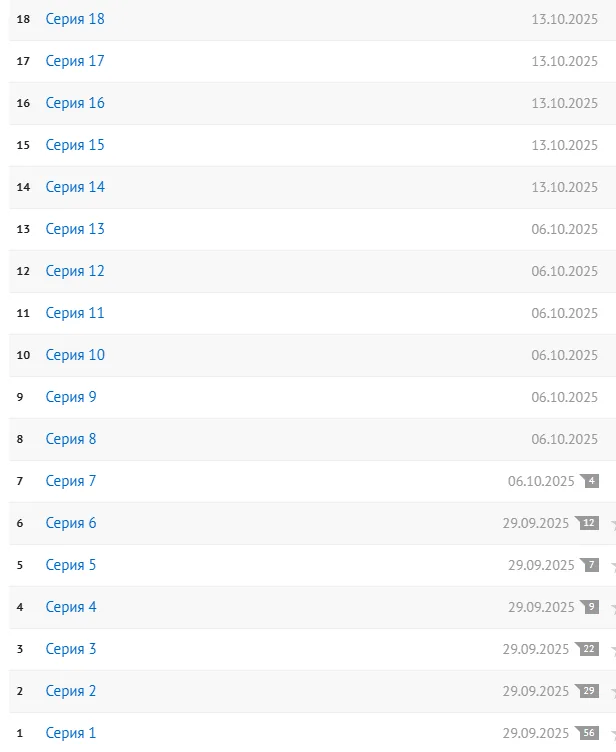616x752 pixels.
Task: Open the Серия 18 episode link
Action: [x=75, y=19]
